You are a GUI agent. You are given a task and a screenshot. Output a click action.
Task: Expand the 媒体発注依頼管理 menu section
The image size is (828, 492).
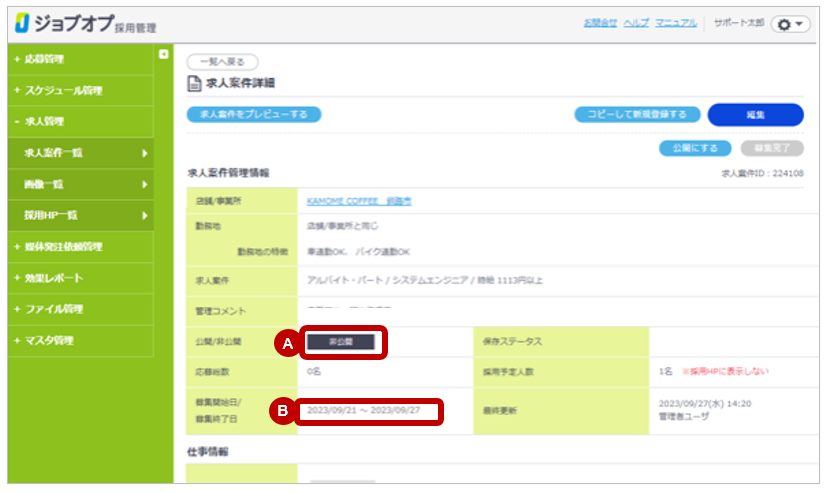coord(81,247)
